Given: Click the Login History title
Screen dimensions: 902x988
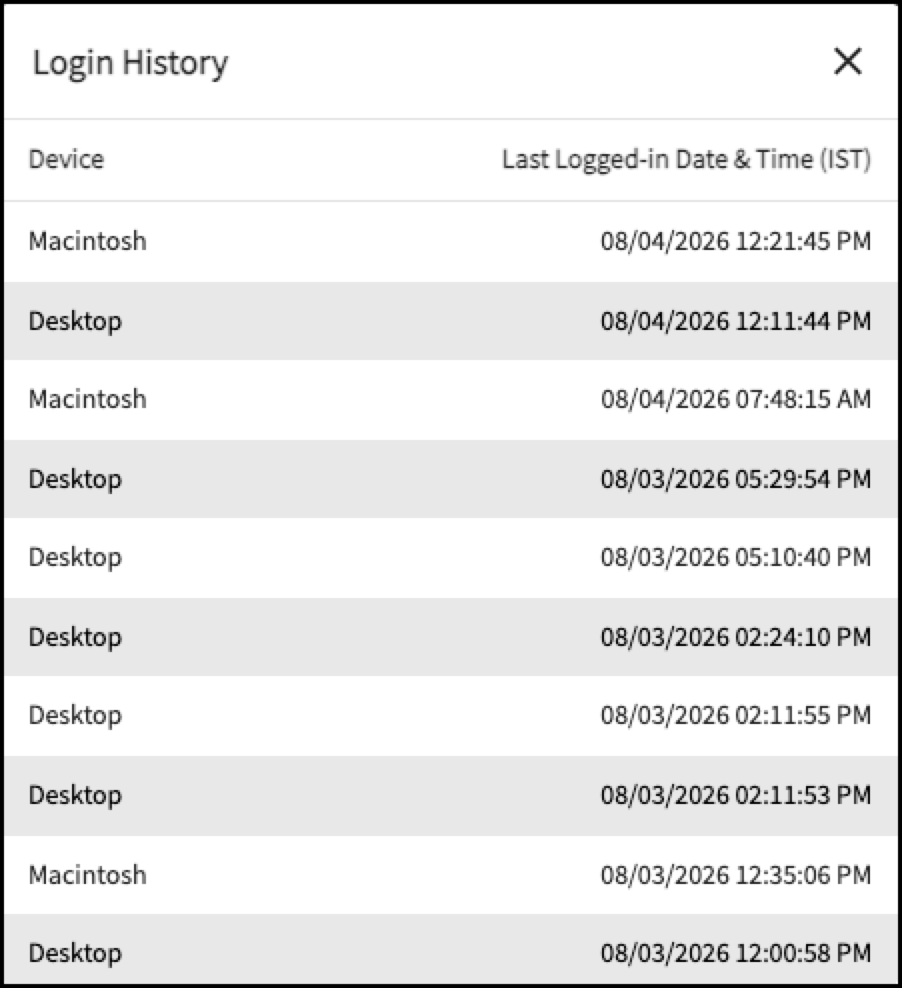Looking at the screenshot, I should click(x=130, y=64).
